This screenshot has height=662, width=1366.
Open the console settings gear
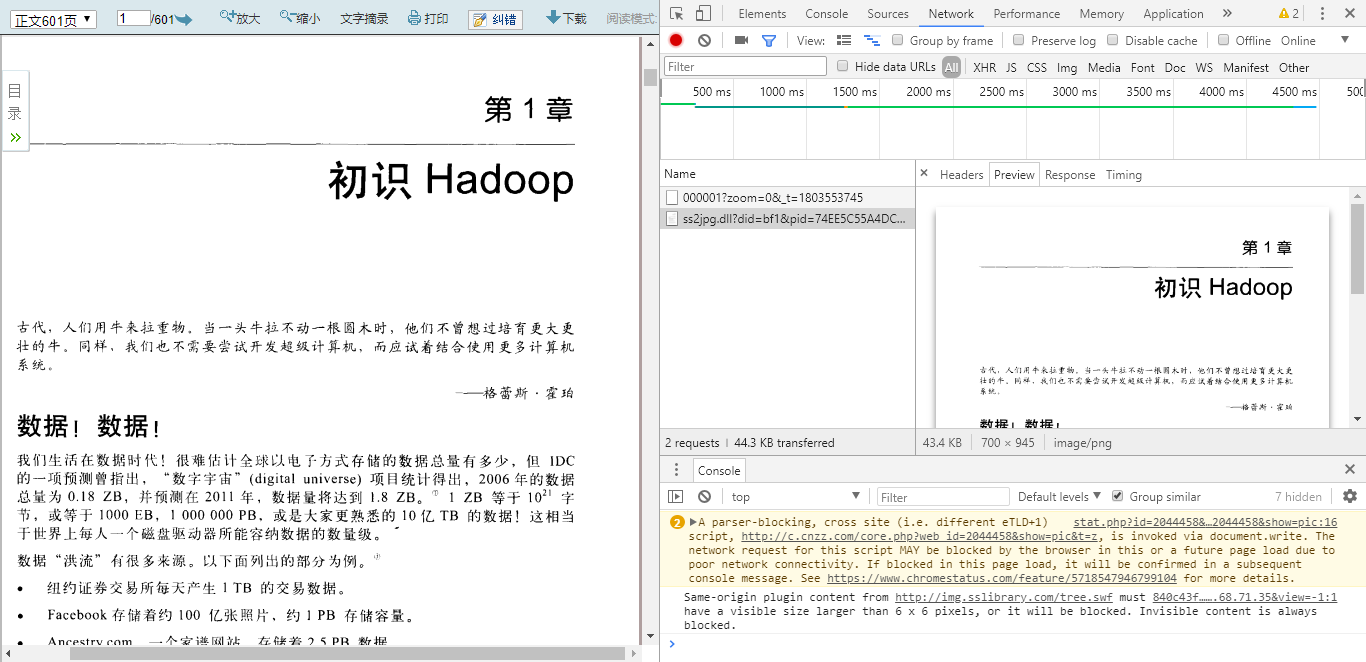(x=1349, y=496)
